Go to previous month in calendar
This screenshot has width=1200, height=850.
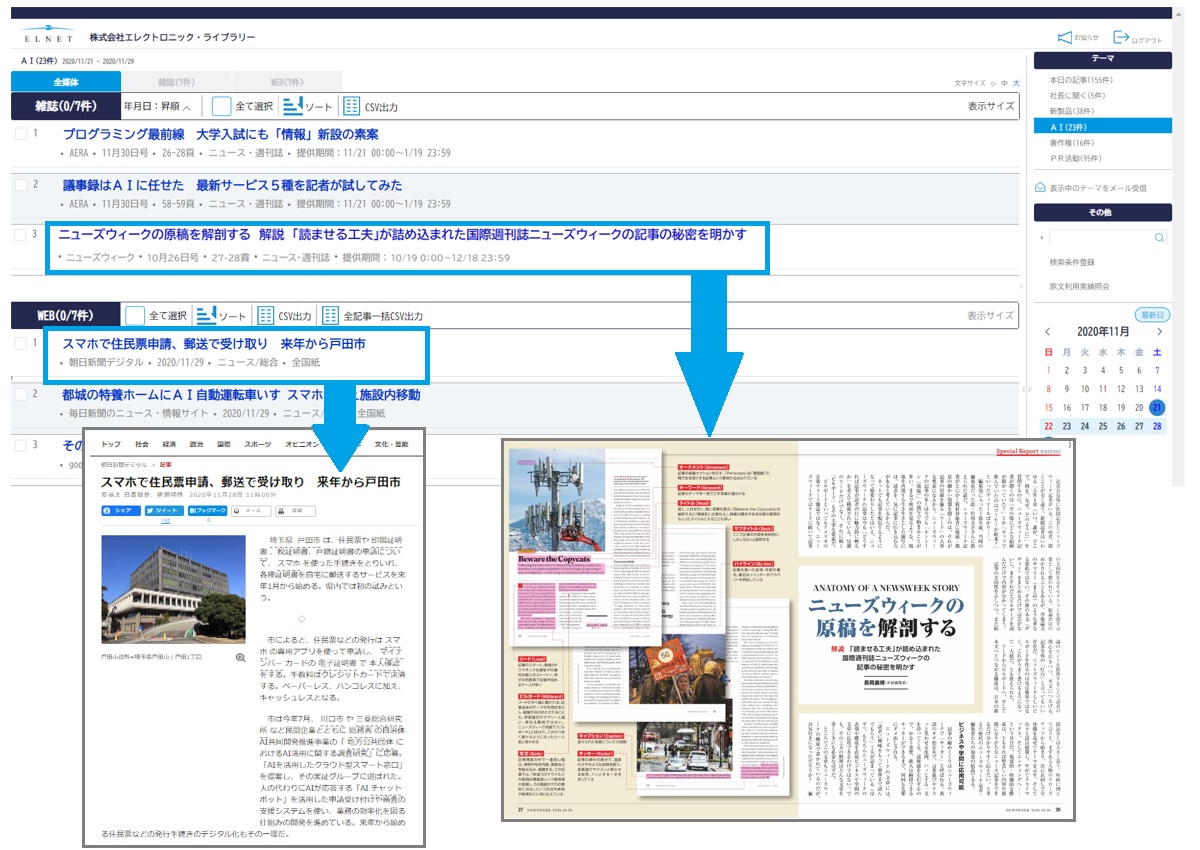tap(1048, 332)
